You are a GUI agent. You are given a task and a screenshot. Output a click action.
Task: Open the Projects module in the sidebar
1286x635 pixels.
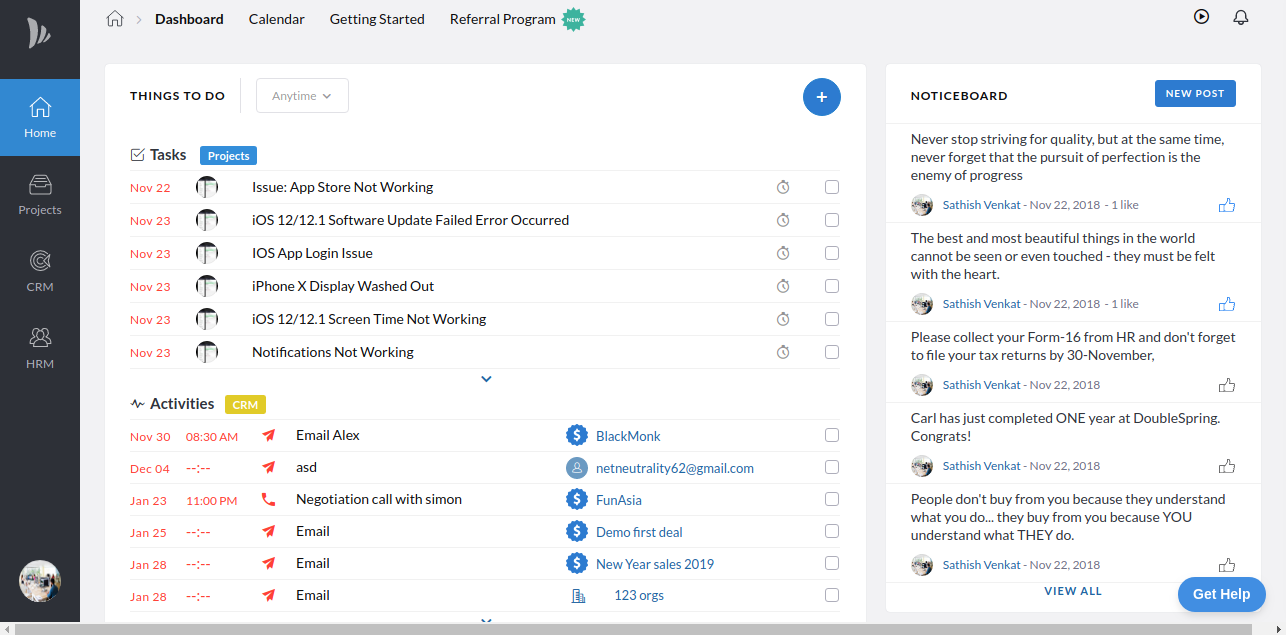click(40, 195)
